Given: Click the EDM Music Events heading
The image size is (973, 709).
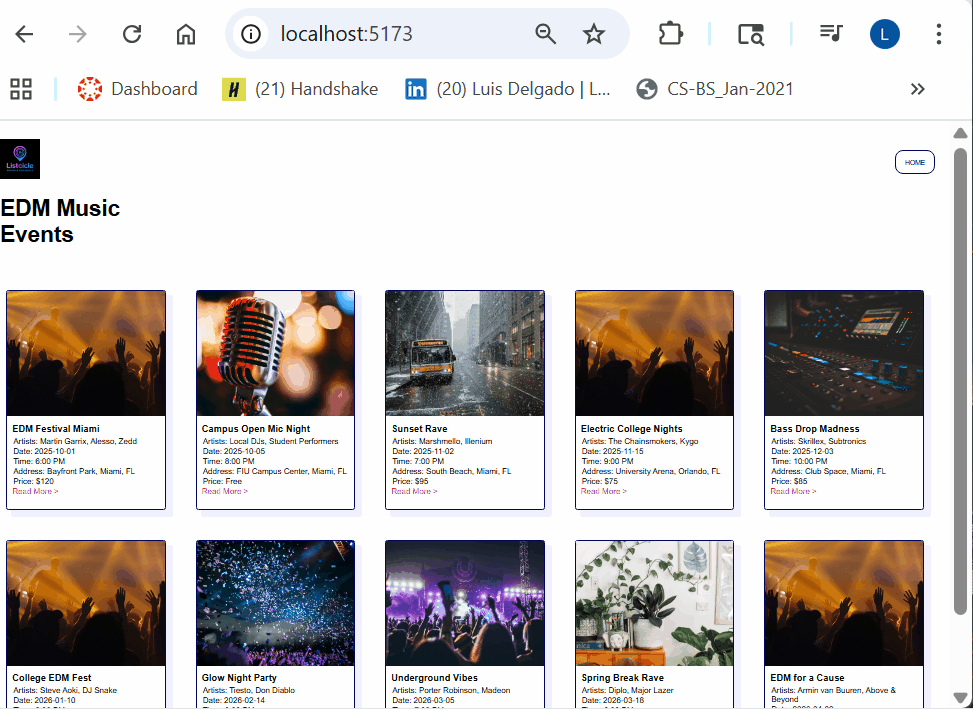Looking at the screenshot, I should point(60,221).
